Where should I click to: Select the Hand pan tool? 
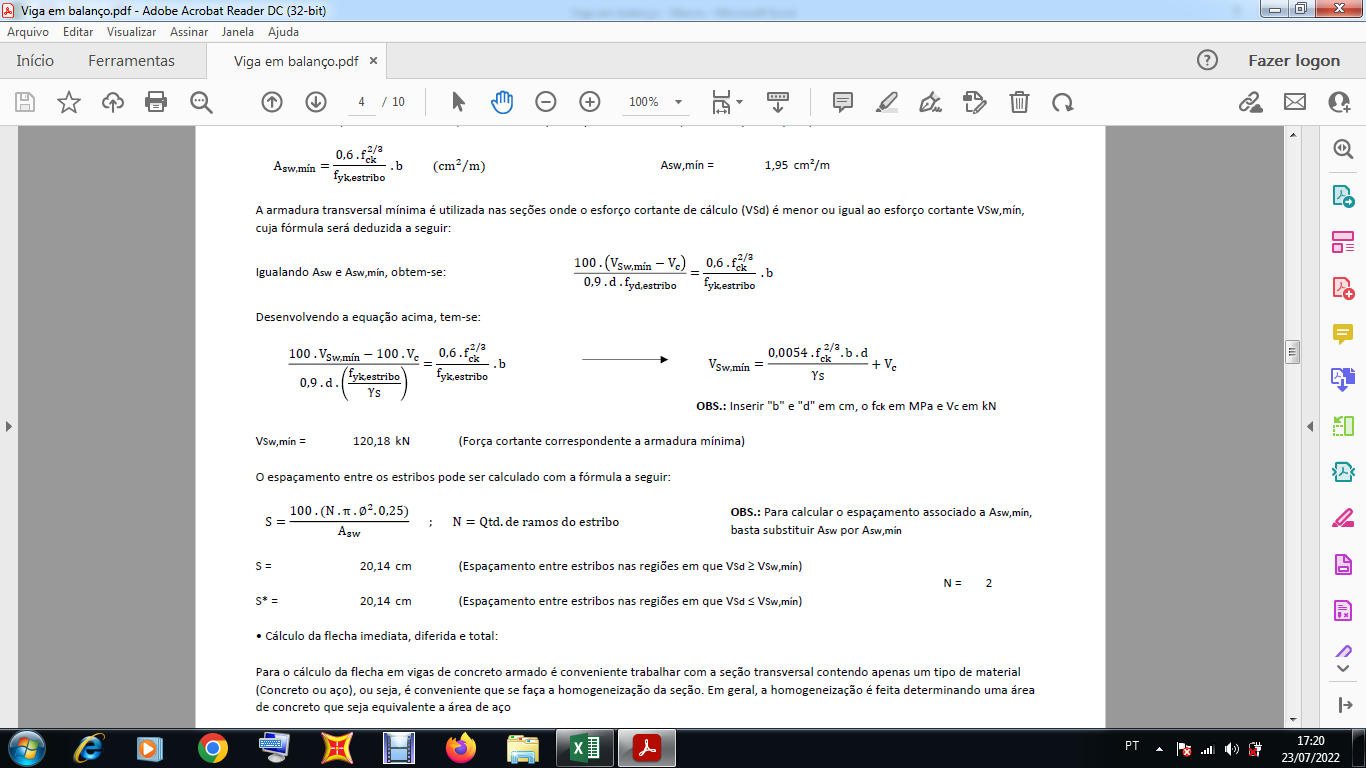pyautogui.click(x=502, y=102)
